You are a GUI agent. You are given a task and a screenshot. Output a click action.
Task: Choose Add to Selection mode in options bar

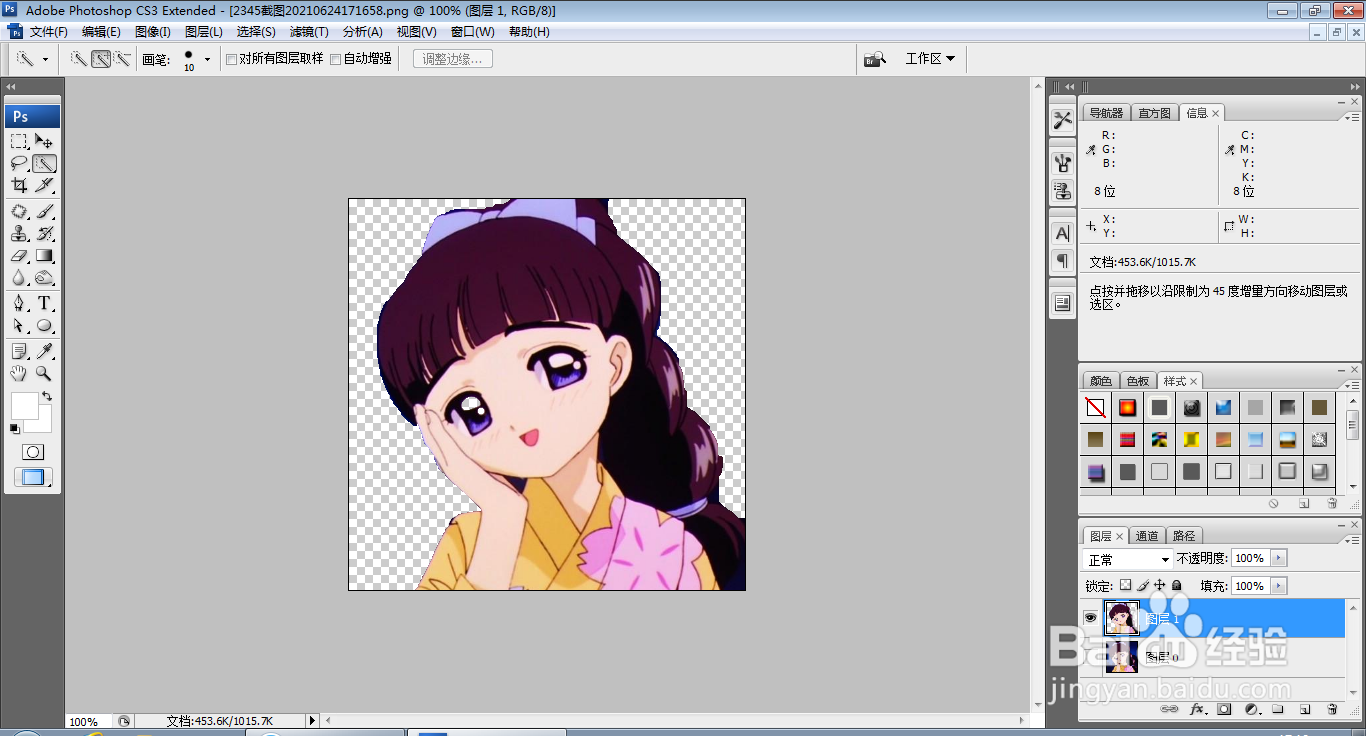tap(101, 59)
